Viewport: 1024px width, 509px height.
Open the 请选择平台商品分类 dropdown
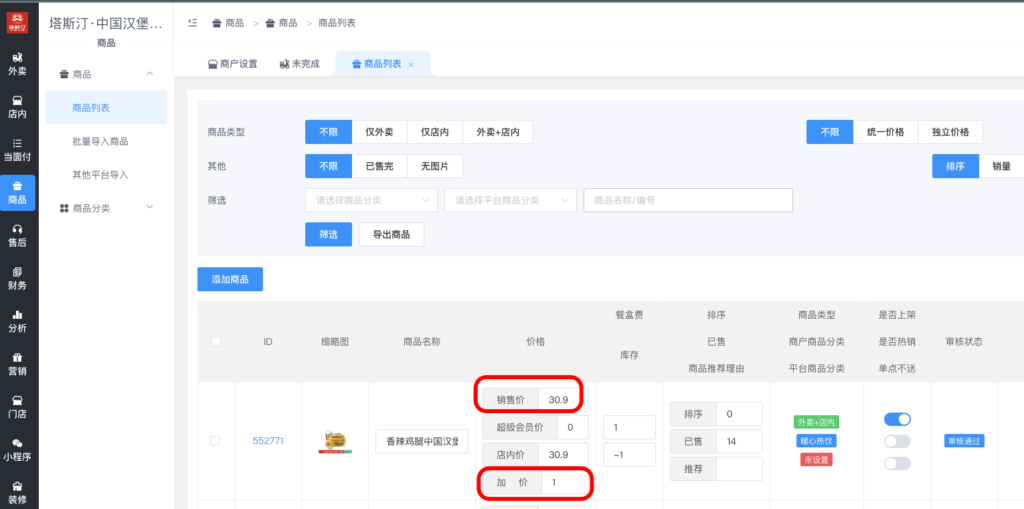pos(511,201)
